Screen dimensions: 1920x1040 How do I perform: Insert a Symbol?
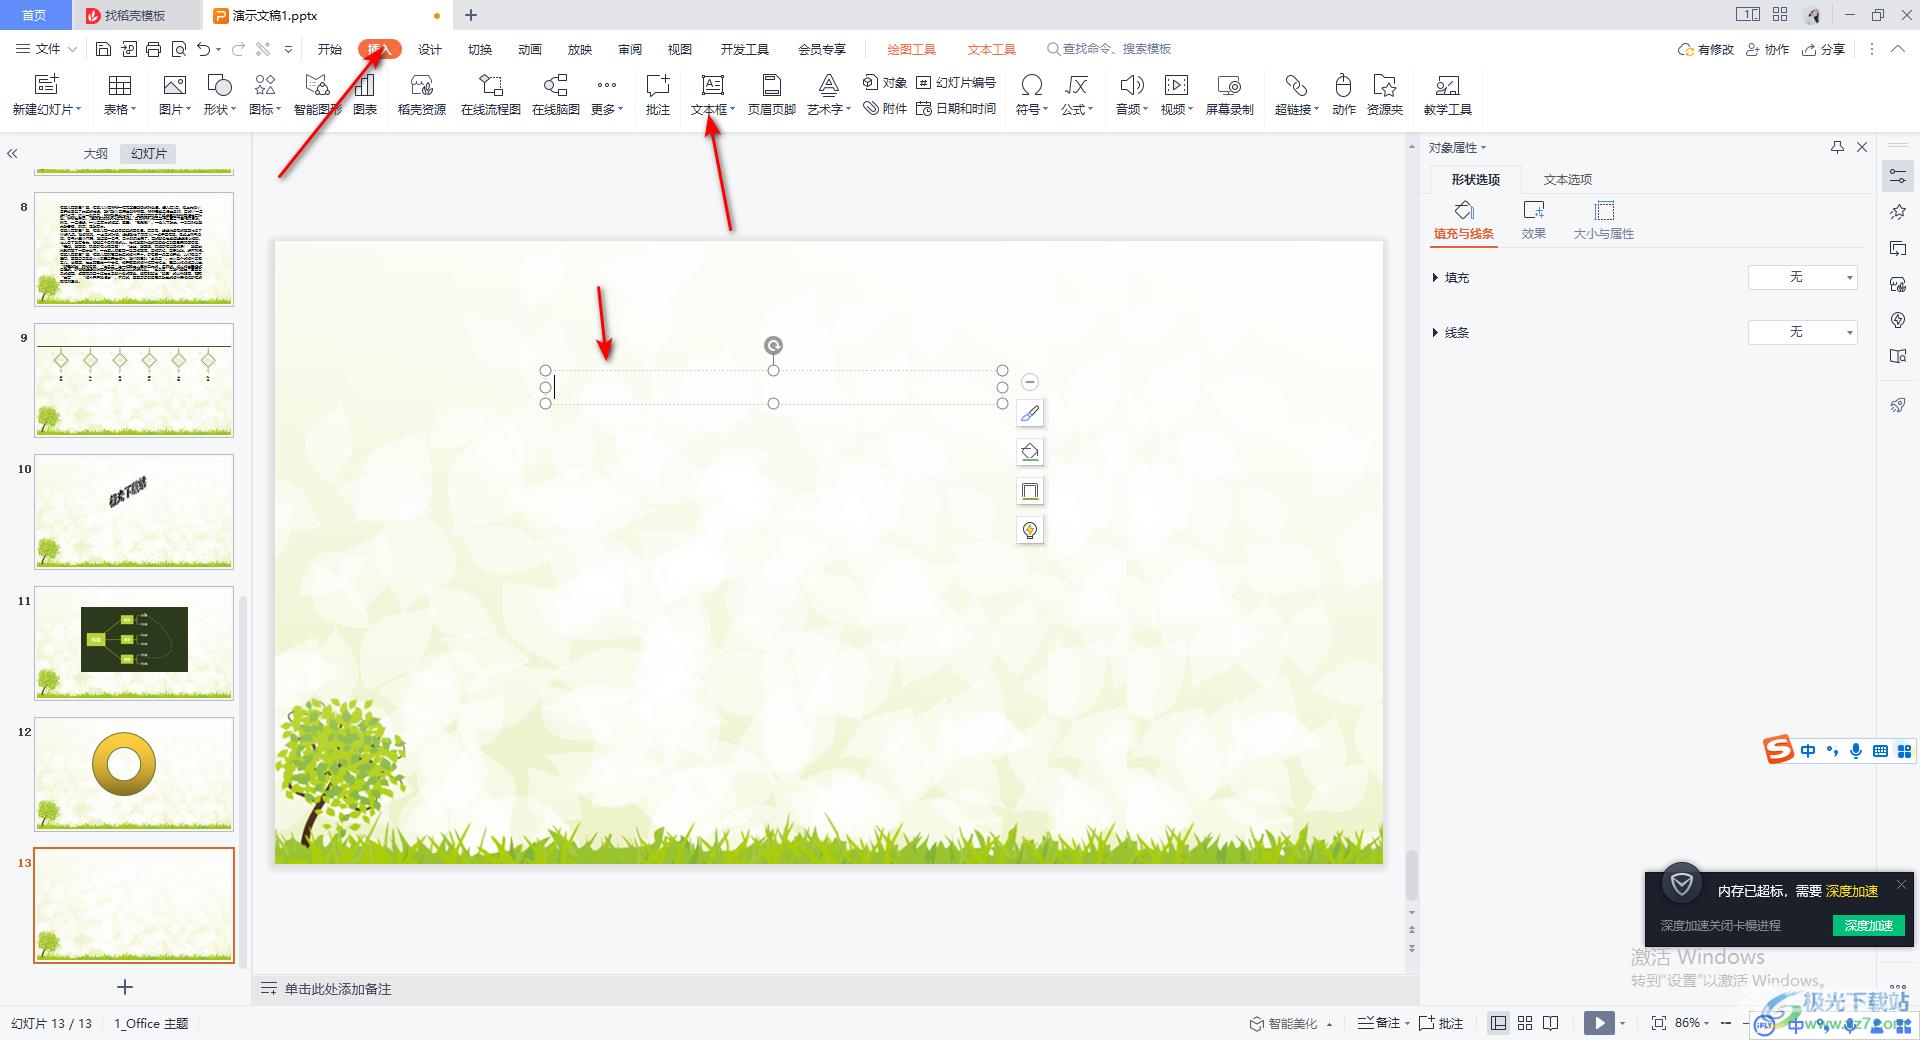pyautogui.click(x=1031, y=95)
